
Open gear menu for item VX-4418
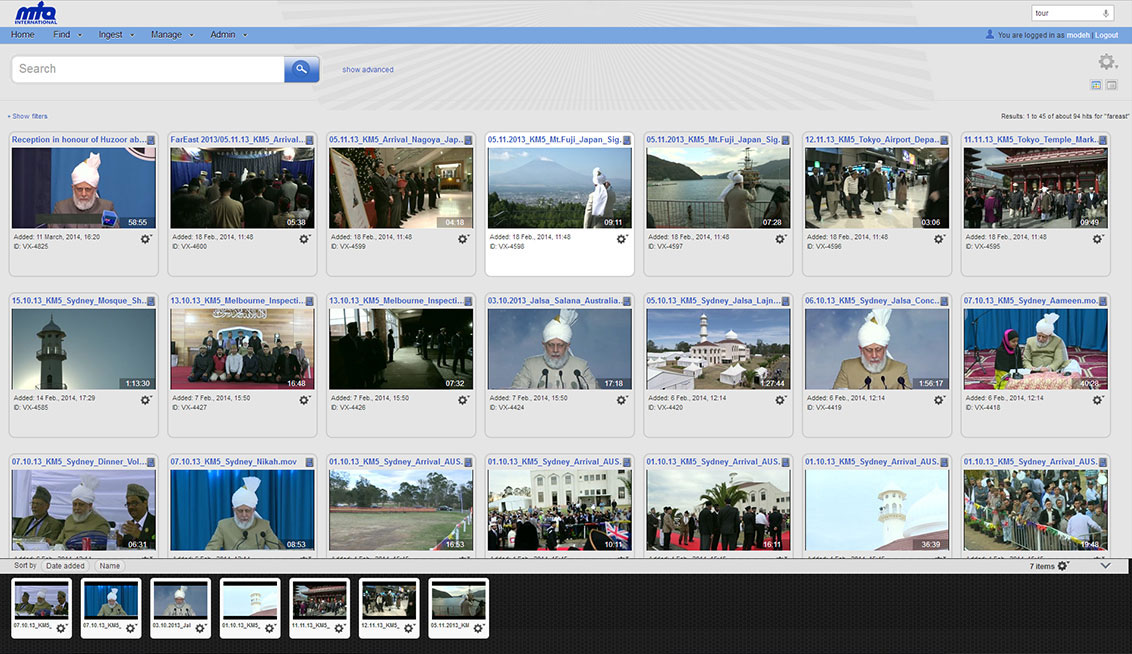click(1098, 400)
